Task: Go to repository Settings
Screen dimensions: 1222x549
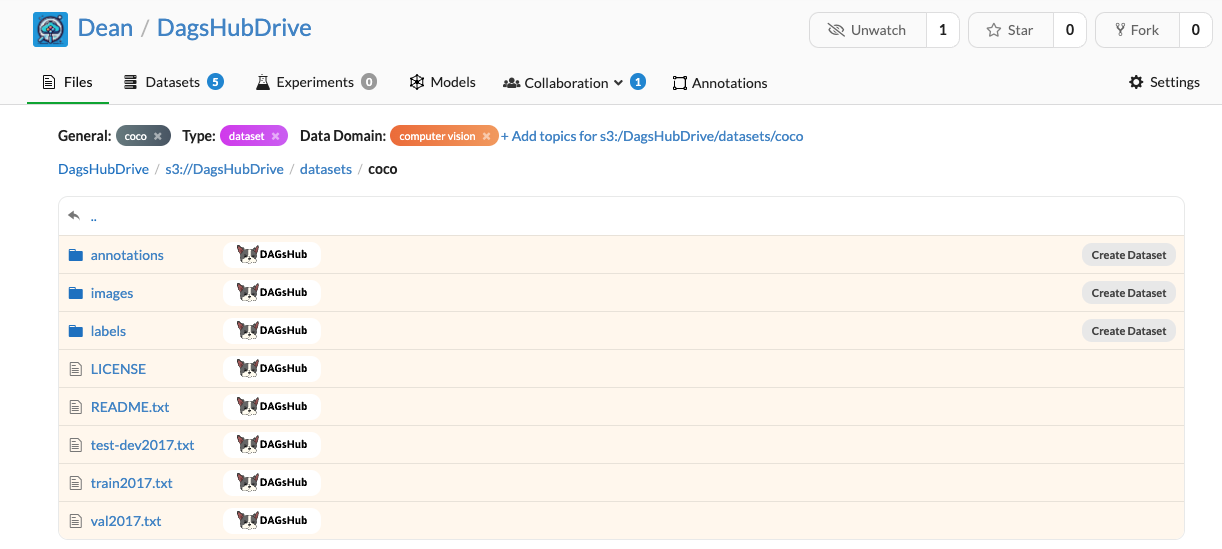Action: click(1164, 82)
